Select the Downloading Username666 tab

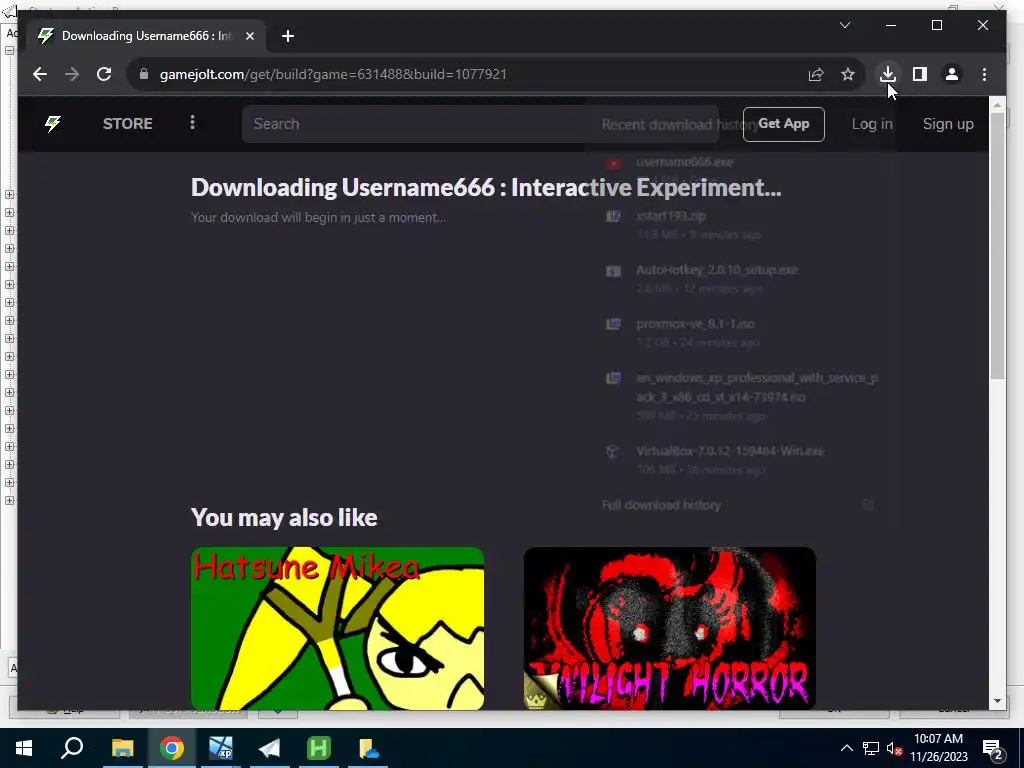coord(146,36)
